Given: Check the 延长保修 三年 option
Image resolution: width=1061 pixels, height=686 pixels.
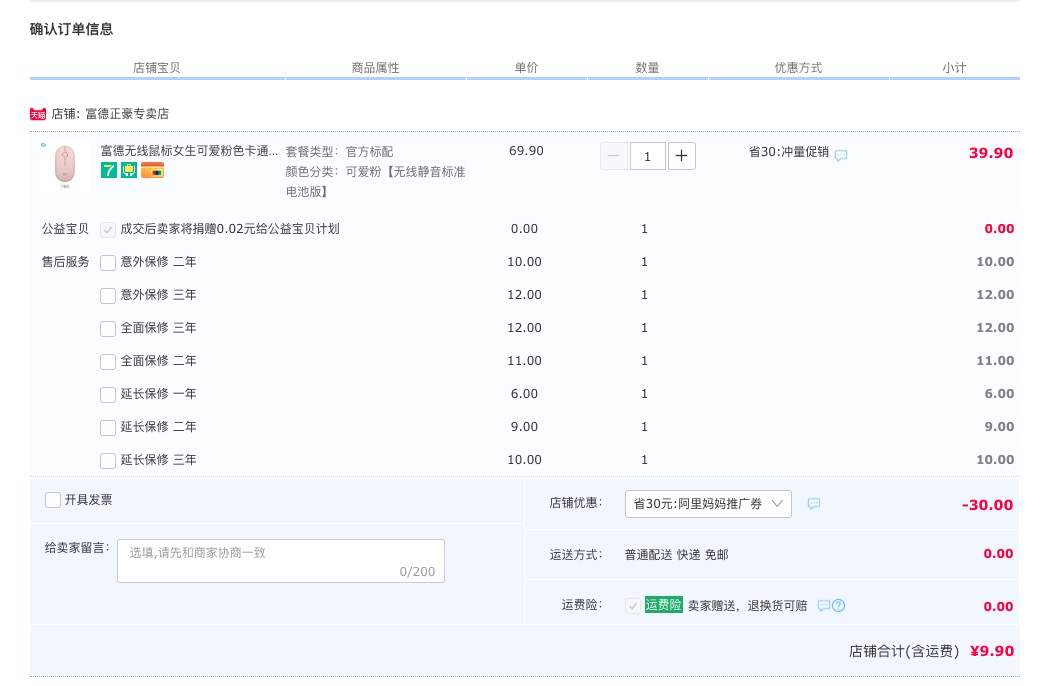Looking at the screenshot, I should 108,461.
